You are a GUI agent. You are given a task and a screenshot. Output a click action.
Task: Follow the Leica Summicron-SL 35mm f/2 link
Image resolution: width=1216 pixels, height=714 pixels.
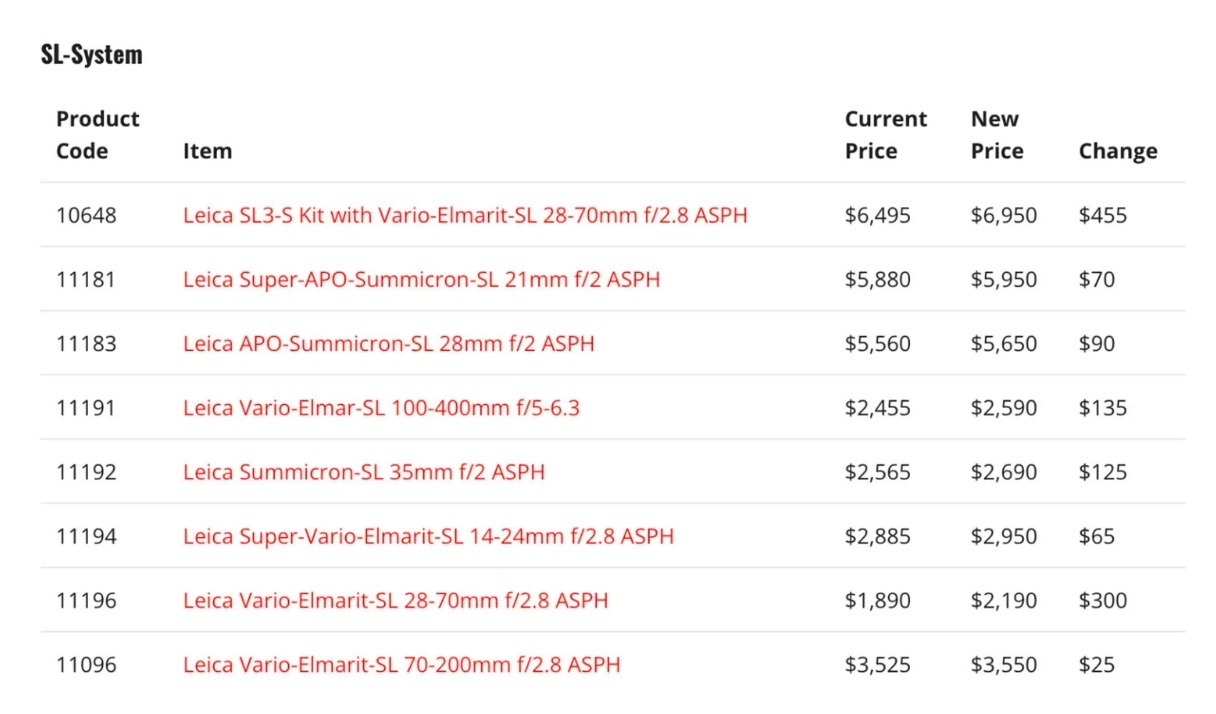pos(364,471)
